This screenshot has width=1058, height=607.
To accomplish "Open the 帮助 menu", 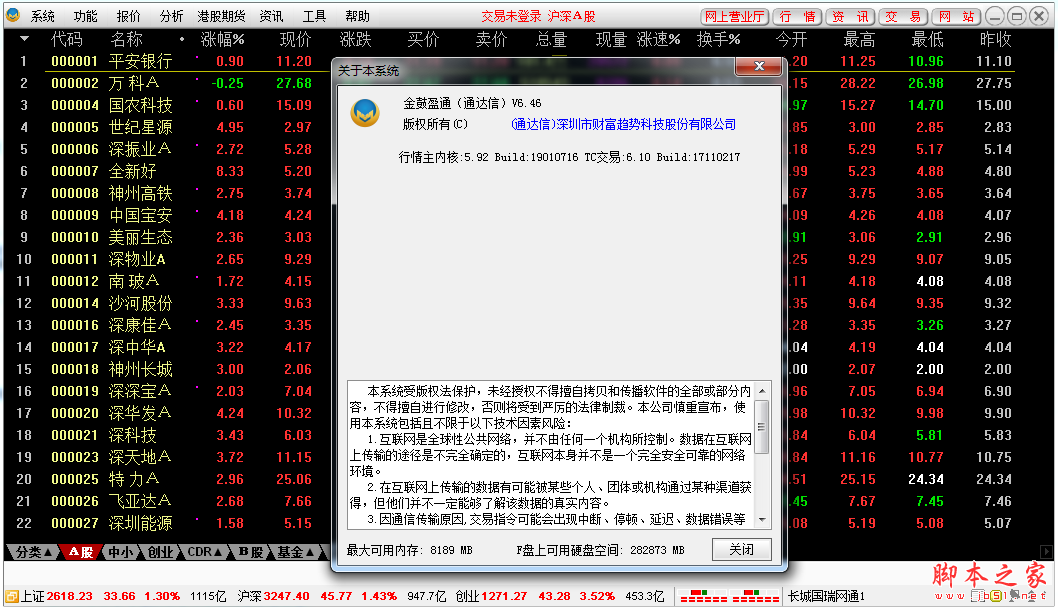I will click(357, 16).
